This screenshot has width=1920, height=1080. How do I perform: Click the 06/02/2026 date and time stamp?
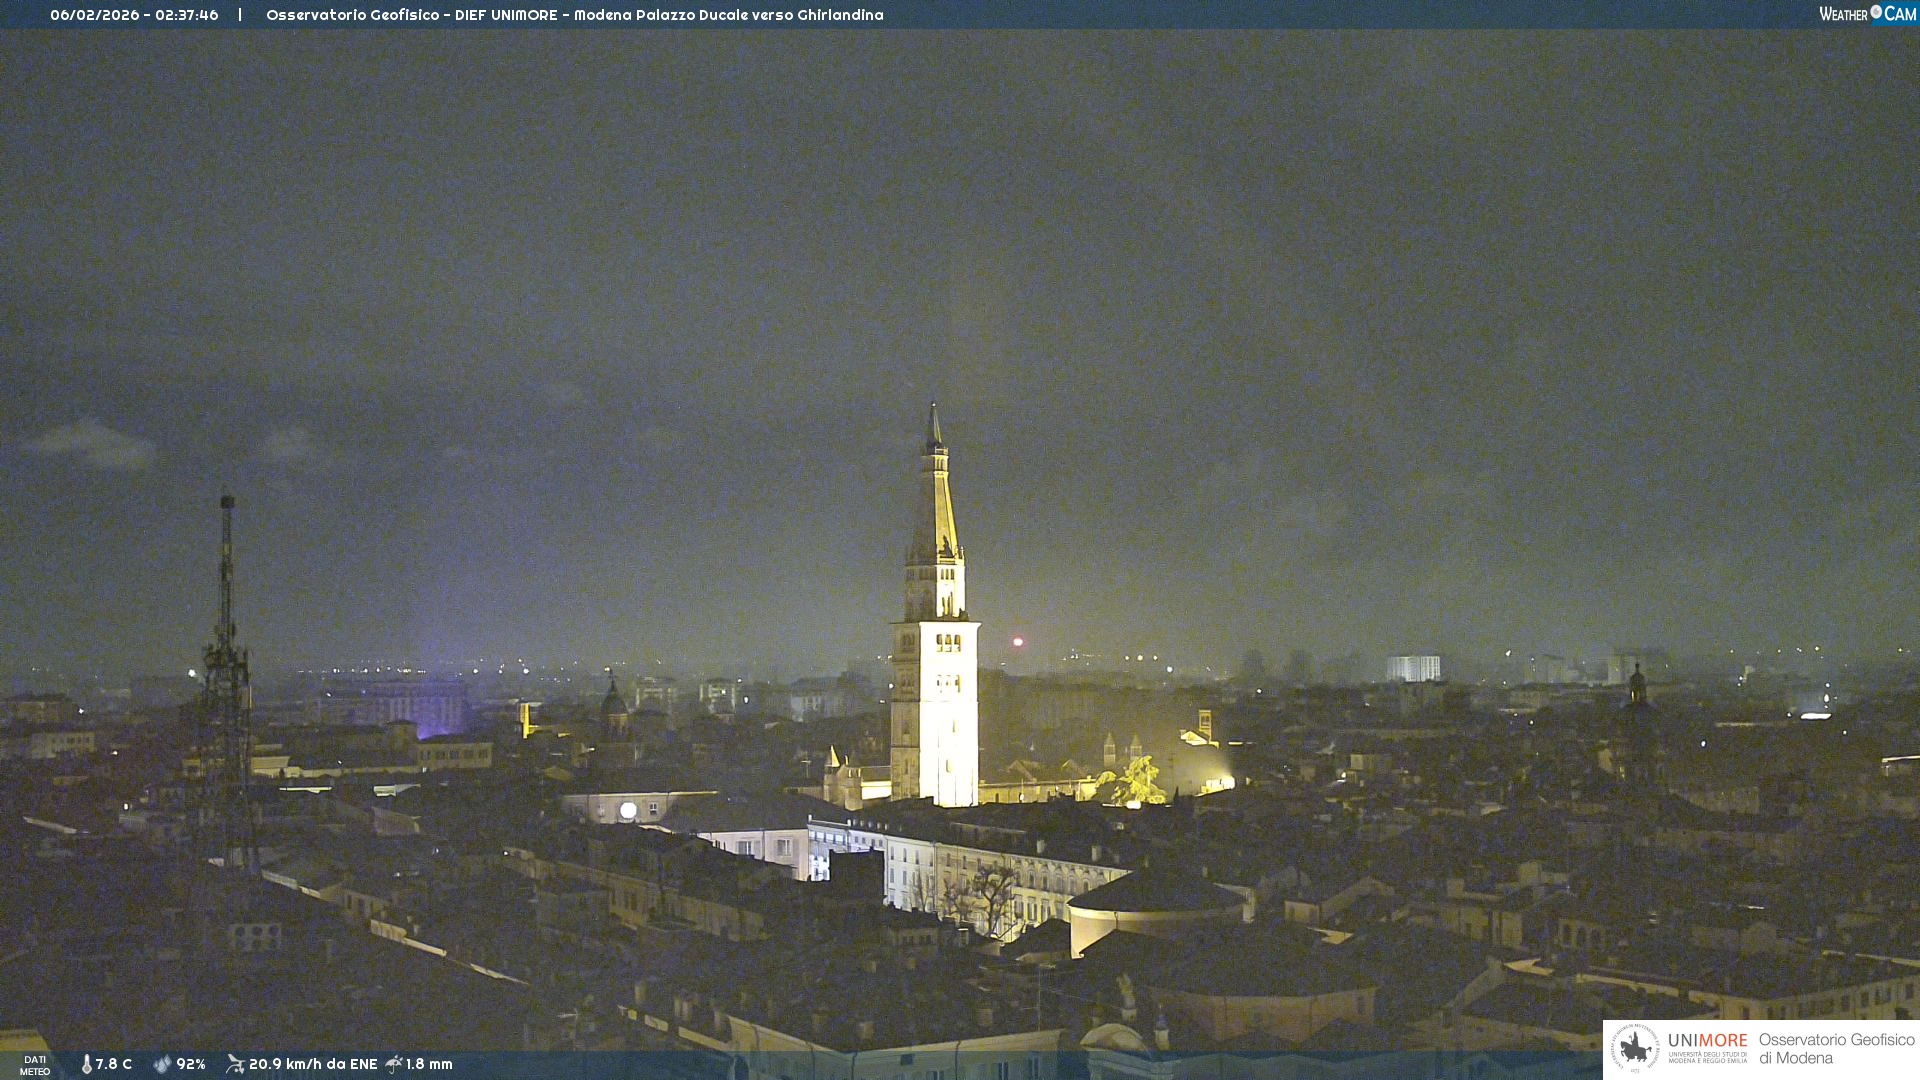[134, 15]
